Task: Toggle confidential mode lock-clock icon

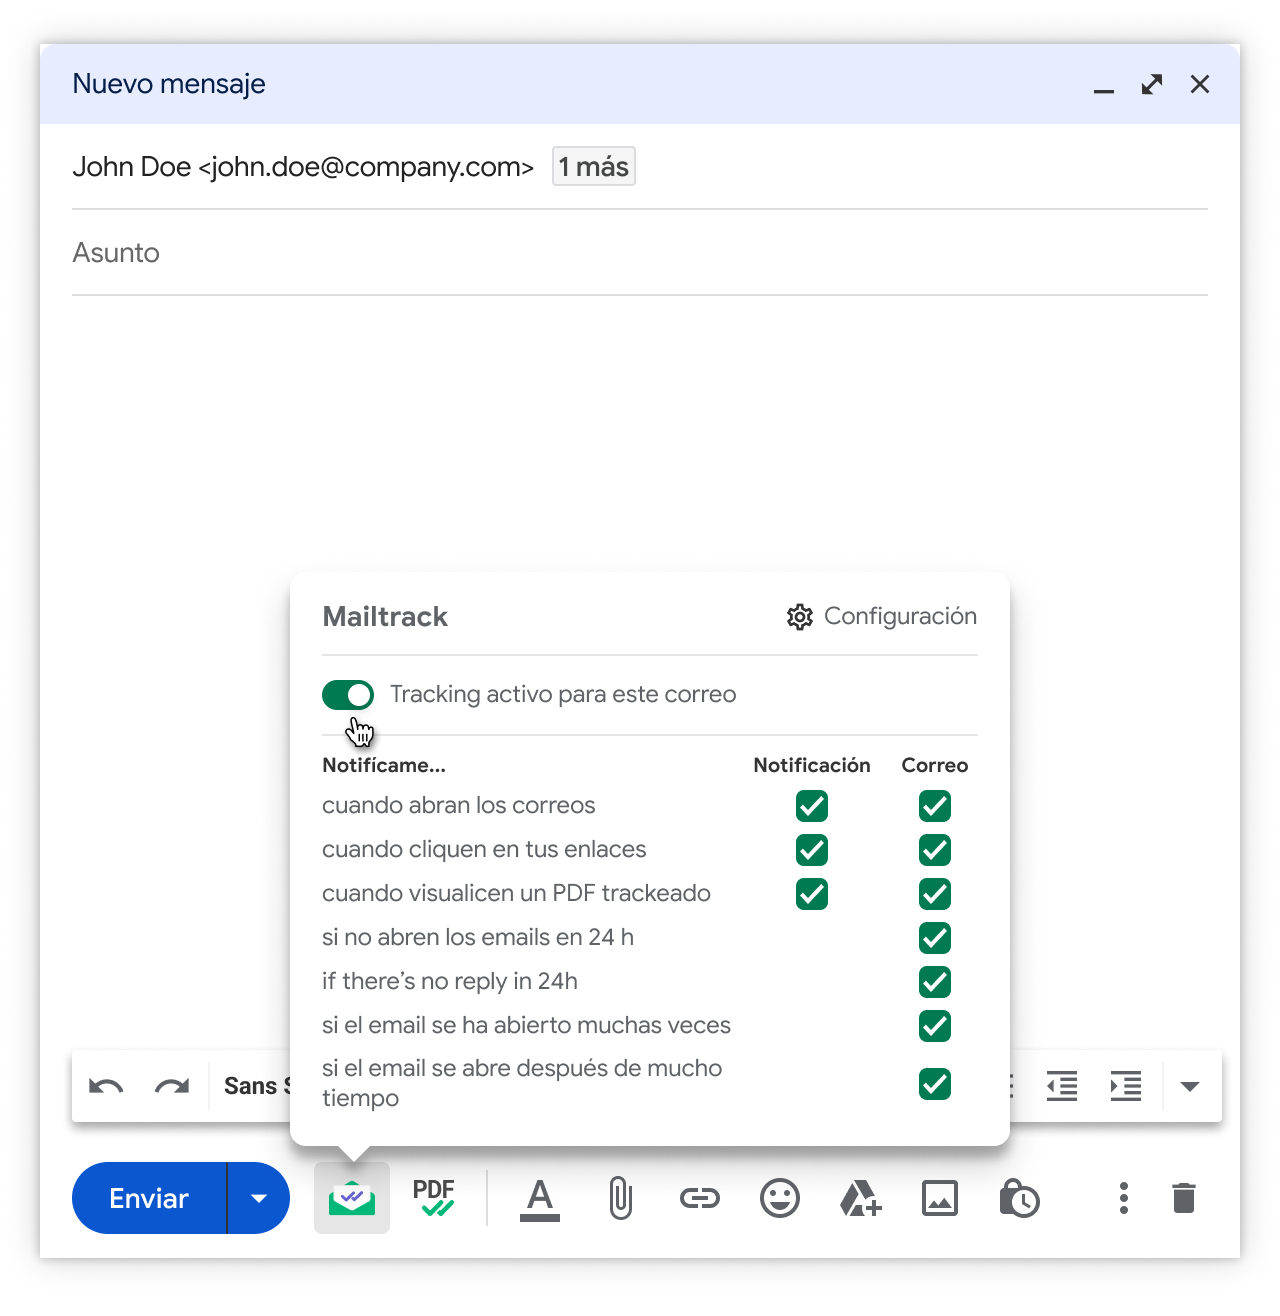Action: 1019,1198
